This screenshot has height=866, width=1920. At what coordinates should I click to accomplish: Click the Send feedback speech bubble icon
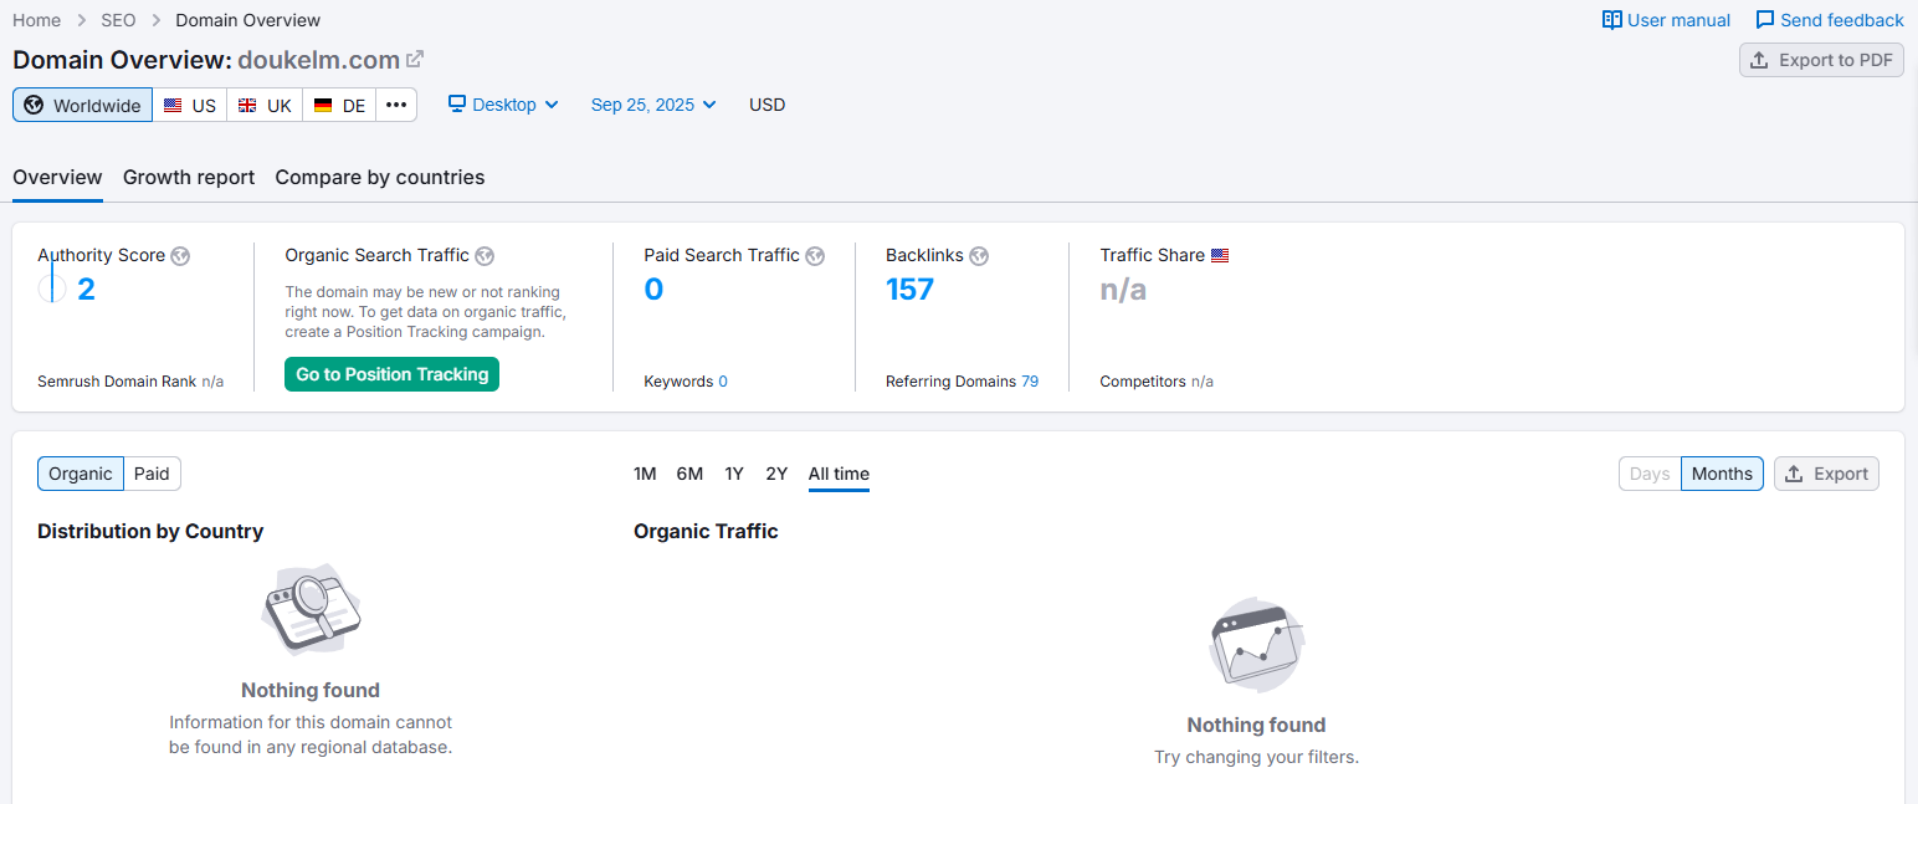pyautogui.click(x=1765, y=20)
